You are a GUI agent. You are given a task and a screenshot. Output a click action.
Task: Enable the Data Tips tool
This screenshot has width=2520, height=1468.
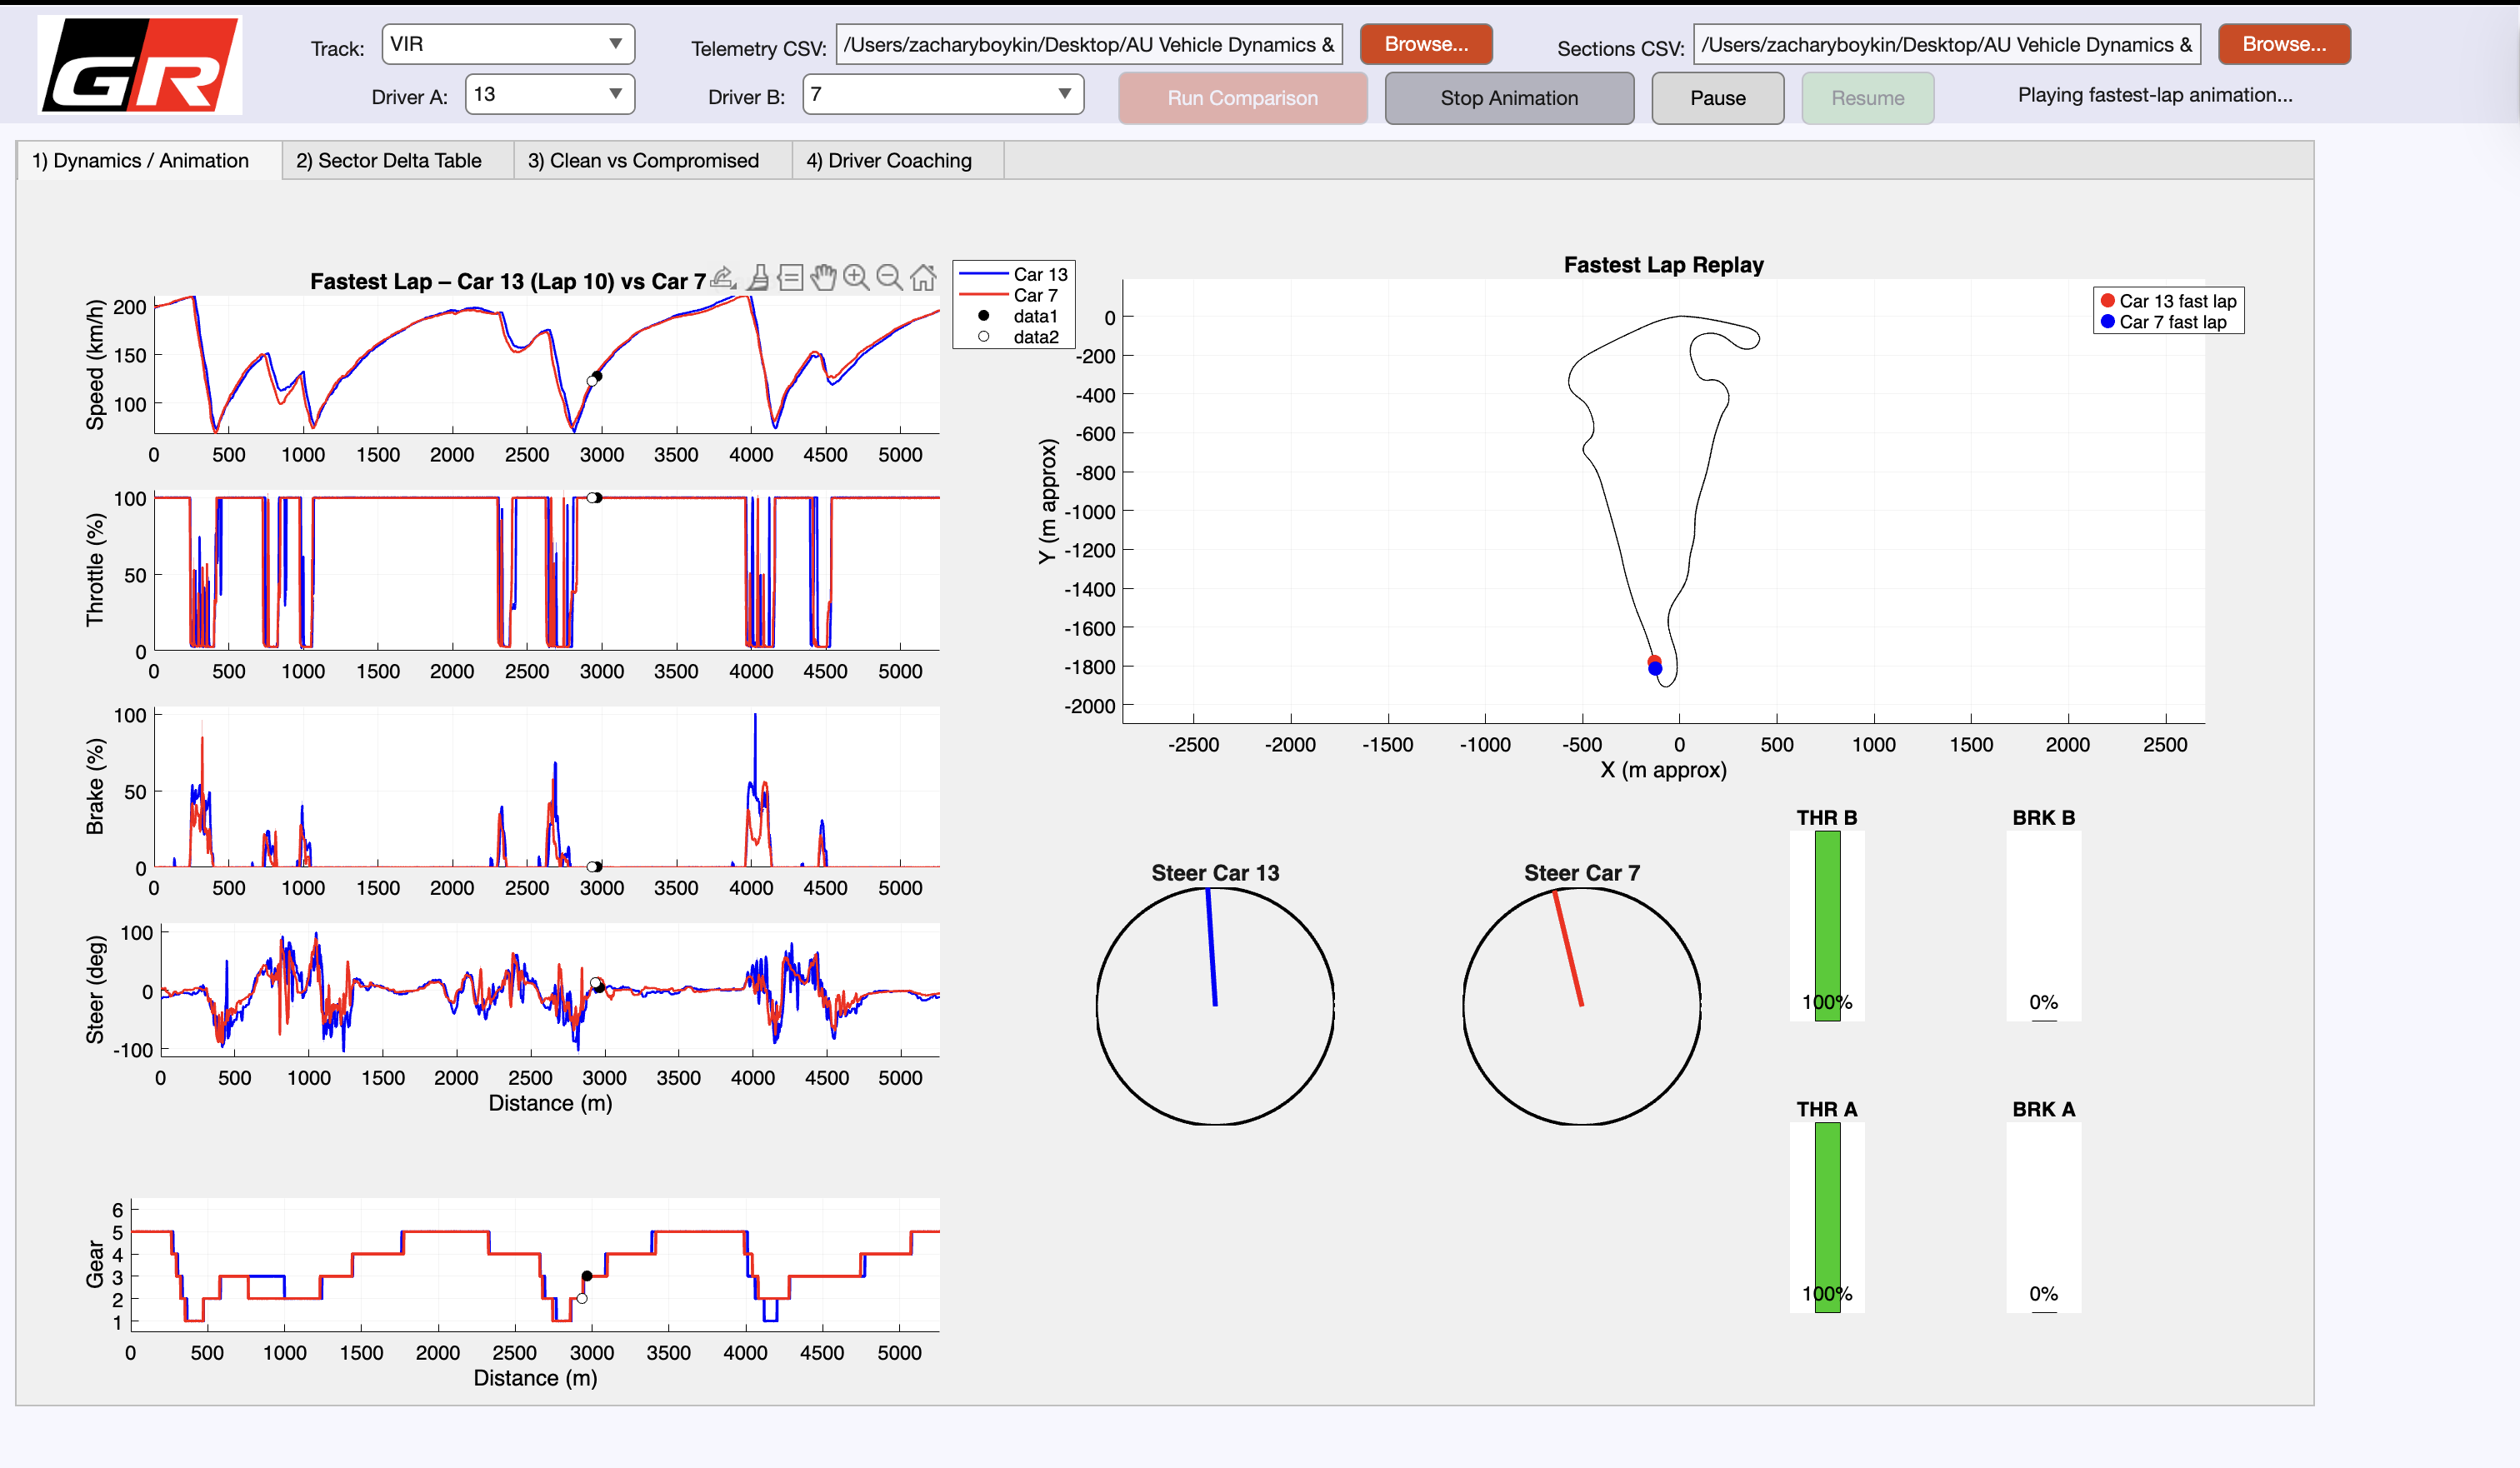tap(790, 278)
